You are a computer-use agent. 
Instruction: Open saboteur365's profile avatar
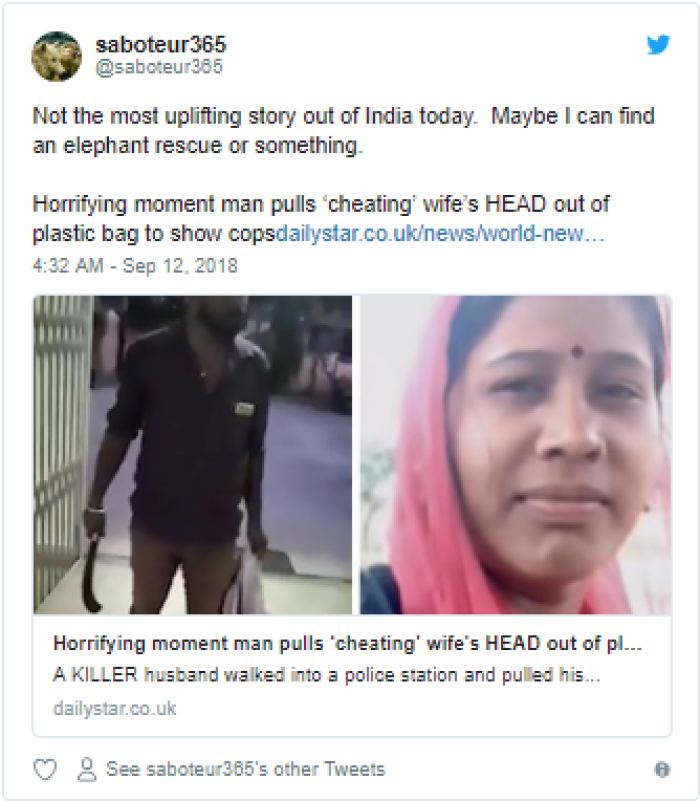pos(56,56)
